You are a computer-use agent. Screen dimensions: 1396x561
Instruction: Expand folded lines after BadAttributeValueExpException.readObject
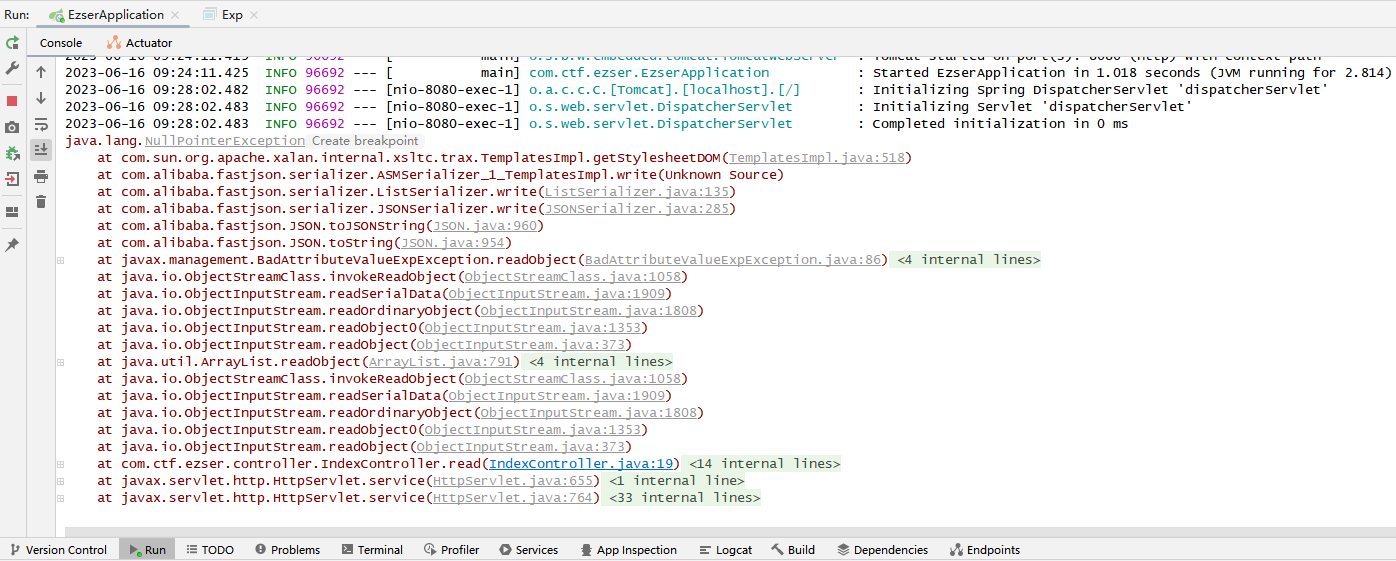point(965,260)
